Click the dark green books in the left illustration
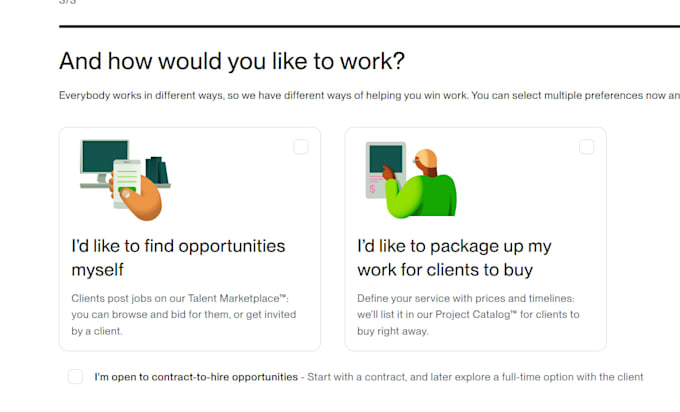Image resolution: width=680 pixels, height=412 pixels. [x=157, y=170]
